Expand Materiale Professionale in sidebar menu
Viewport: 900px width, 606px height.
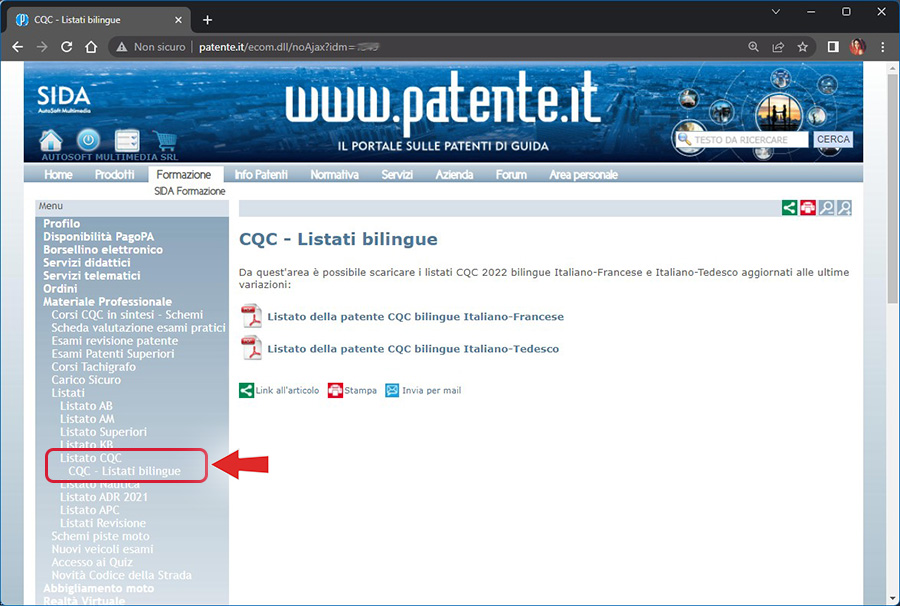point(107,302)
